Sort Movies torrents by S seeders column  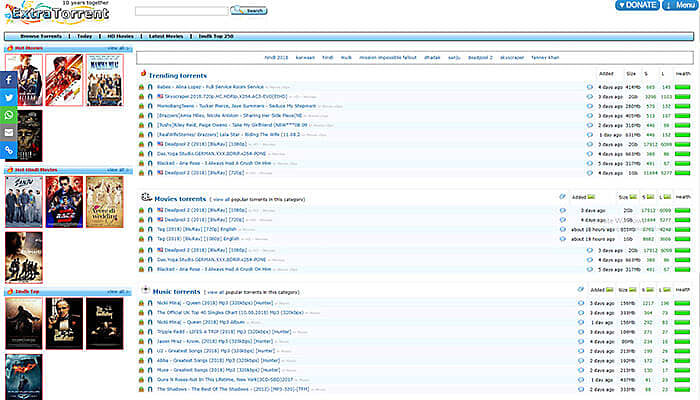coord(648,197)
